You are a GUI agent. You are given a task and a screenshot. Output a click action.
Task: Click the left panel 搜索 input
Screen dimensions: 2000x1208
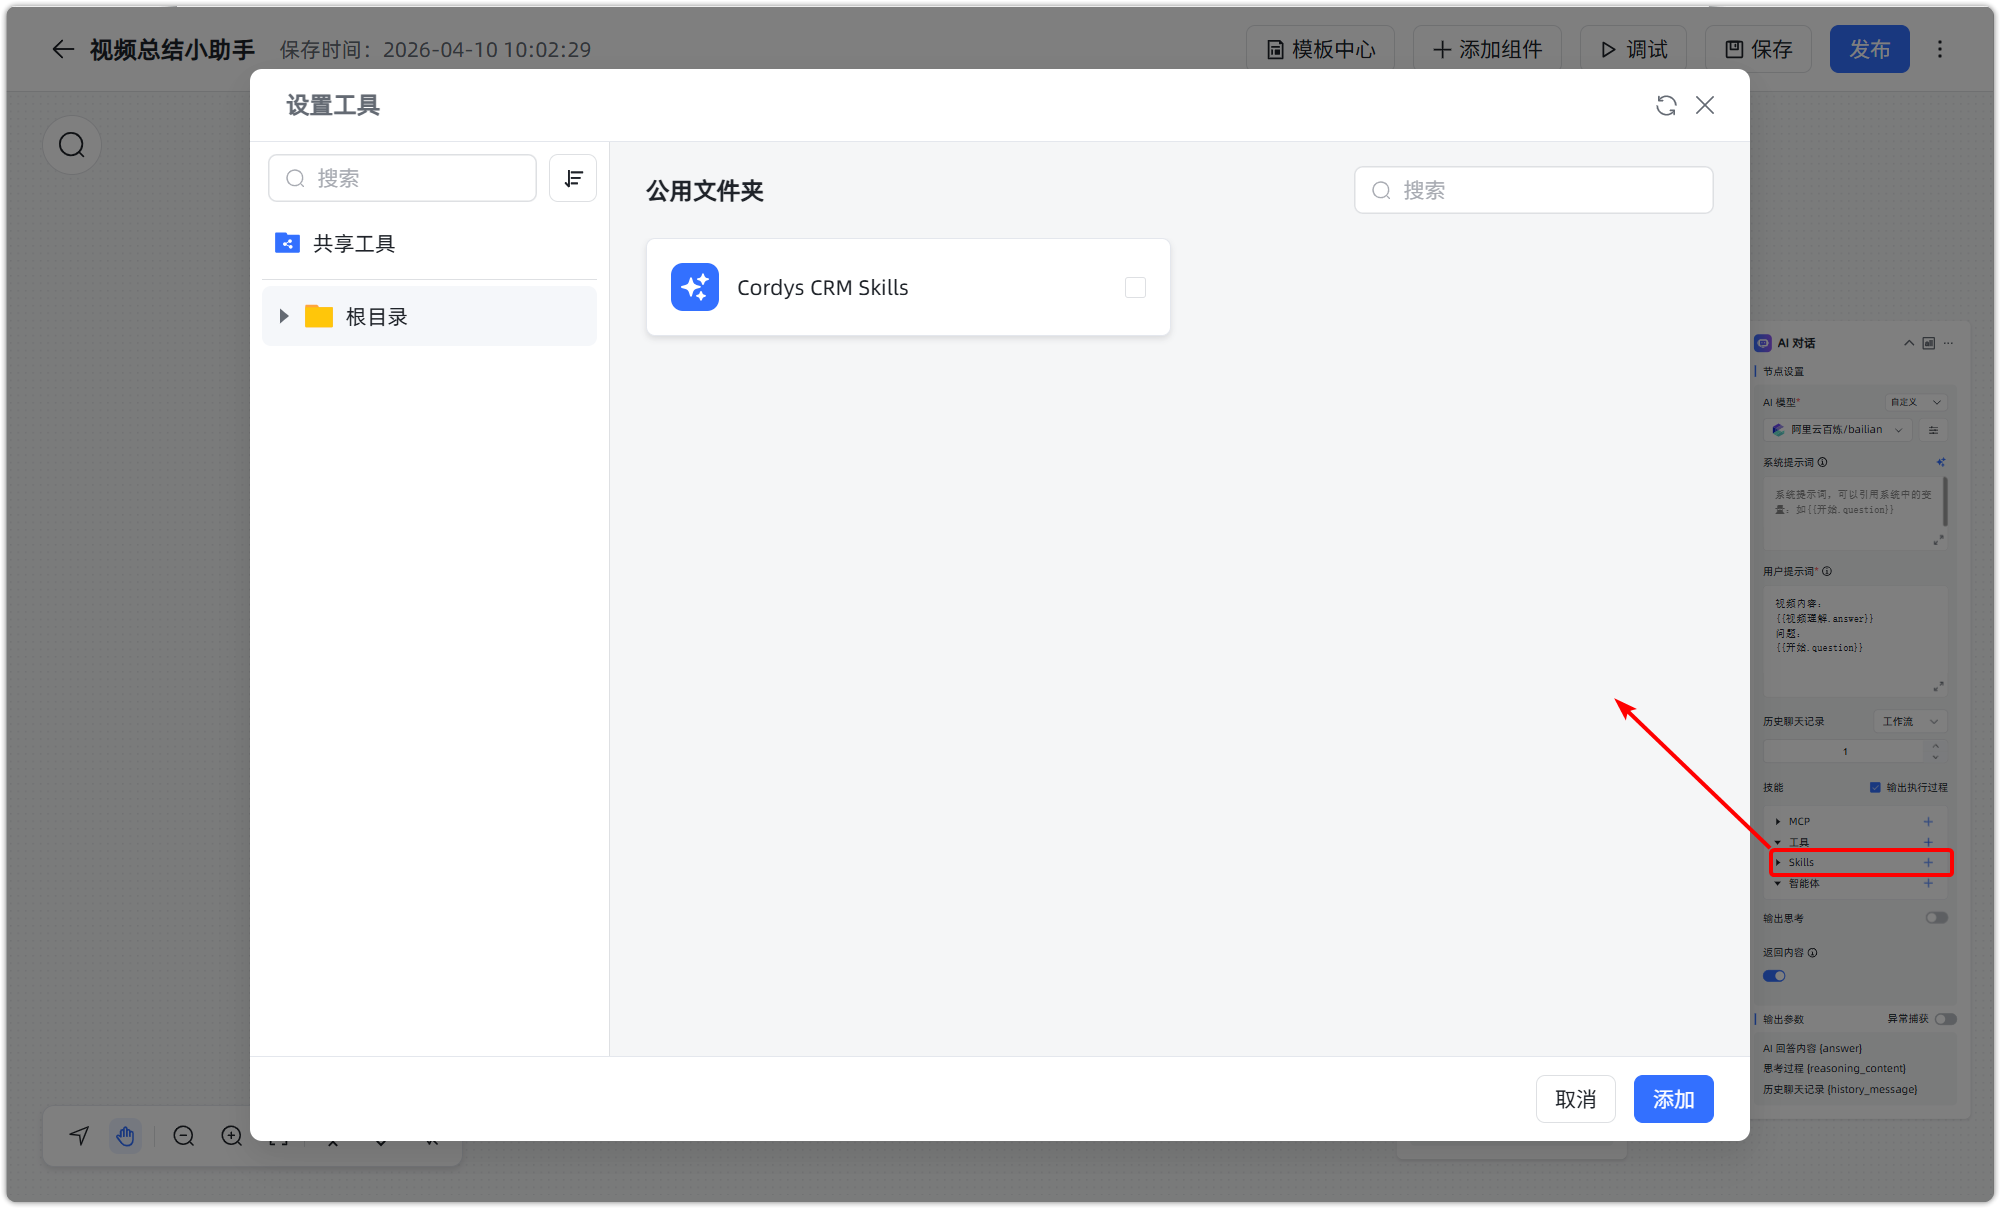(402, 178)
